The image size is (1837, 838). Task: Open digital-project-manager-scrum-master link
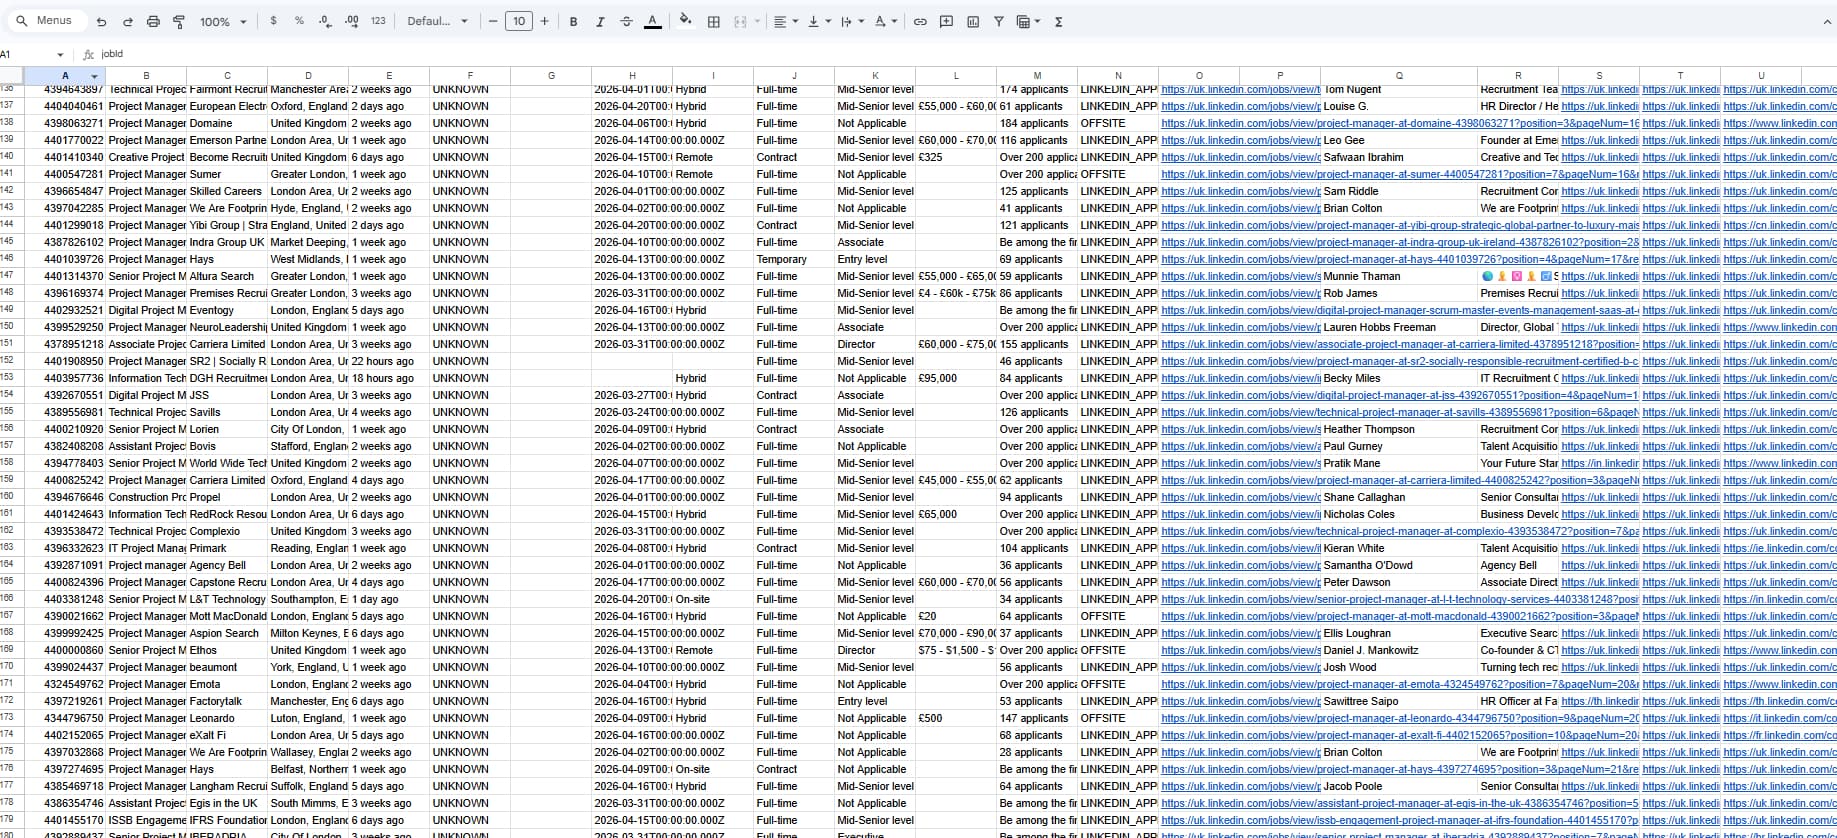[1400, 311]
